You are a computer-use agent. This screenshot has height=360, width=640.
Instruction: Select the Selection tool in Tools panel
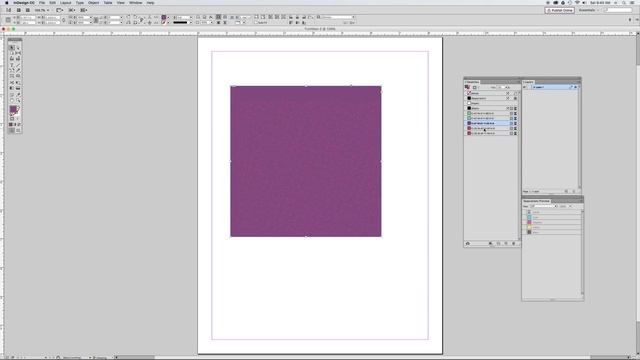(x=12, y=47)
